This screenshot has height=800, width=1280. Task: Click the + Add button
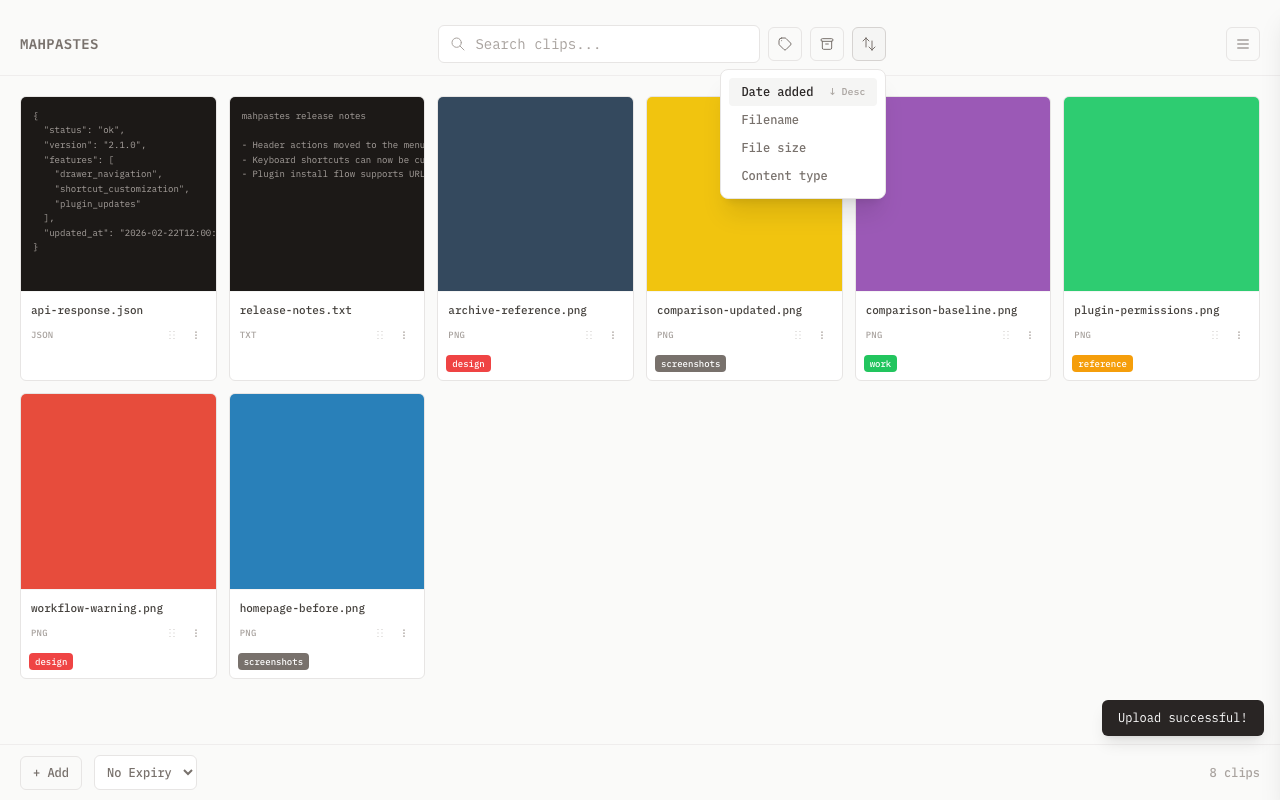click(x=51, y=772)
